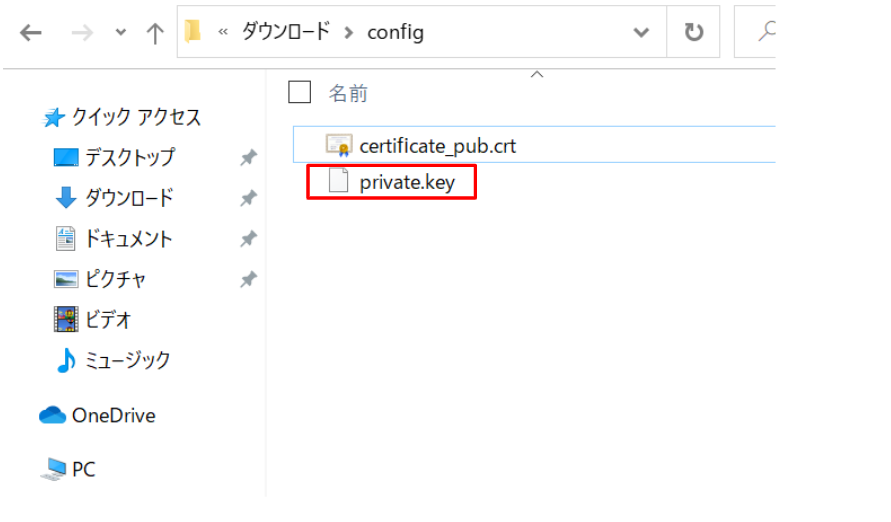Refresh the config folder view

tap(693, 32)
